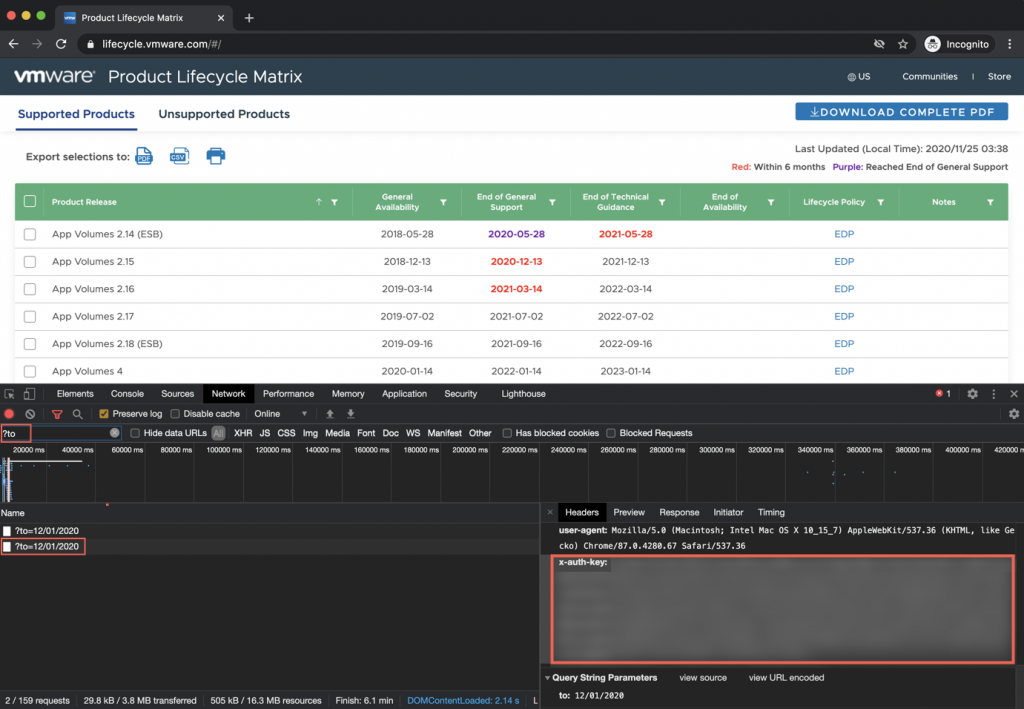Click the network filter text field
The height and width of the screenshot is (709, 1024).
coord(60,433)
